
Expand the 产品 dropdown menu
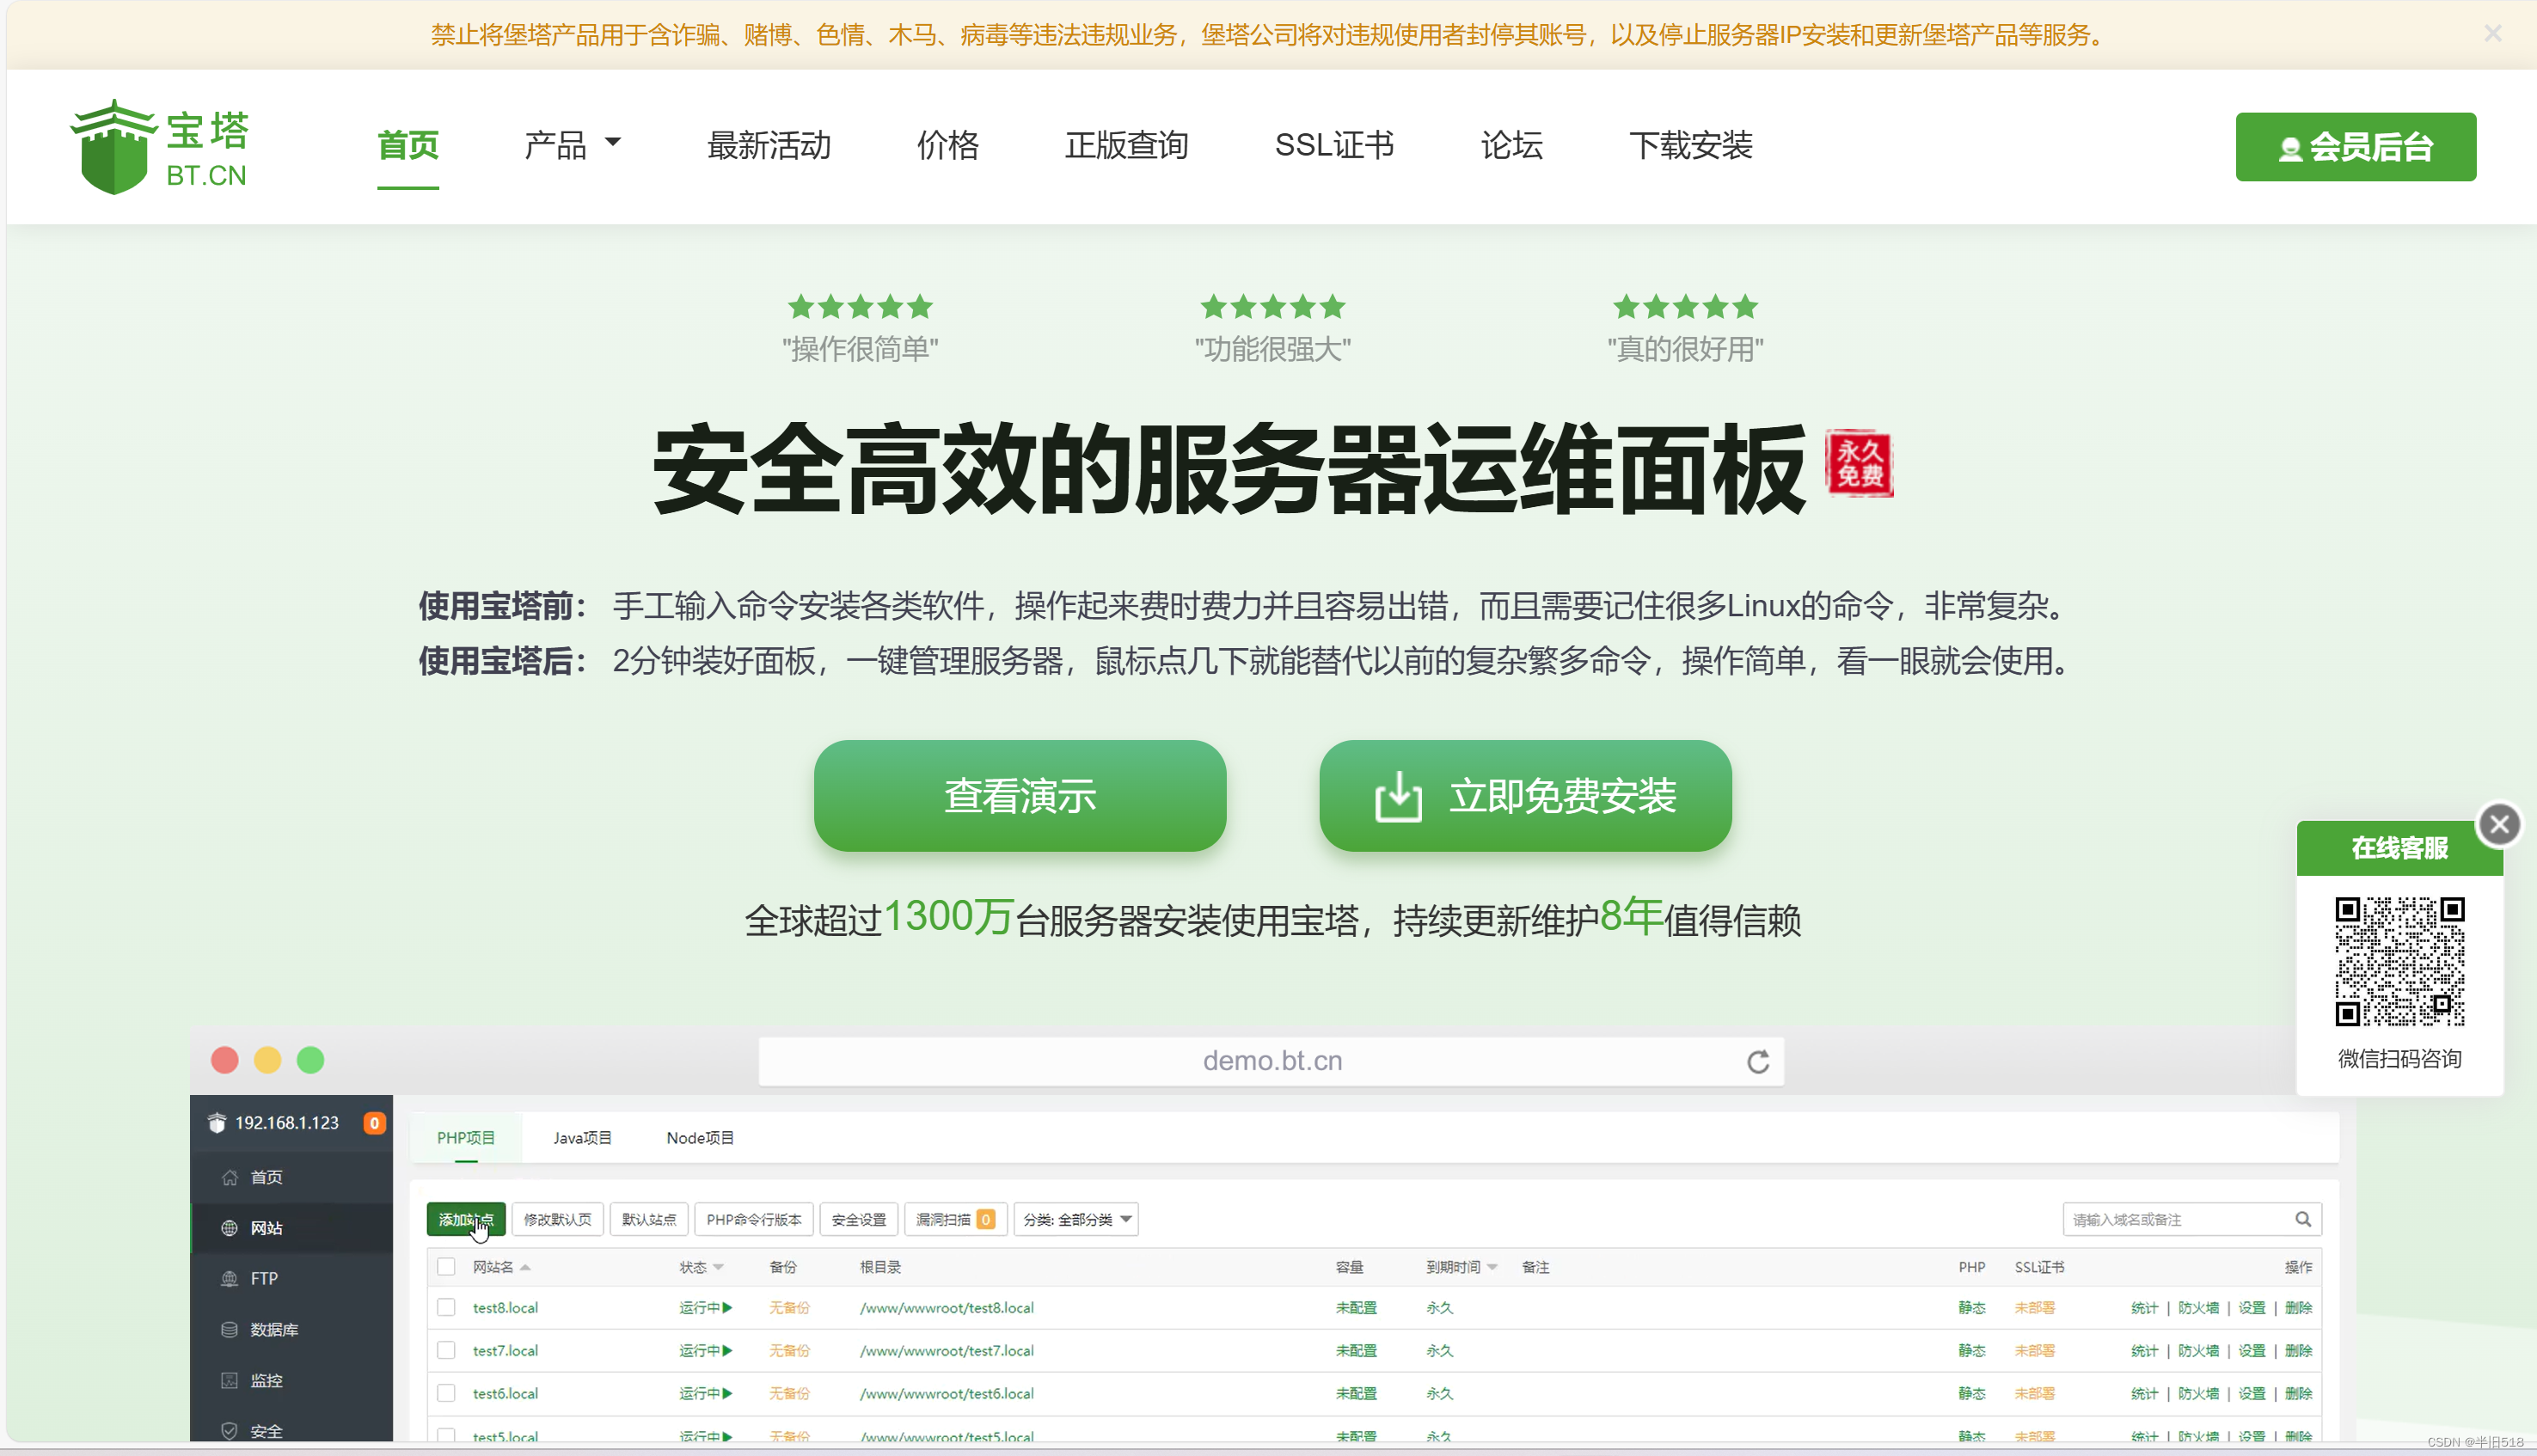coord(572,145)
